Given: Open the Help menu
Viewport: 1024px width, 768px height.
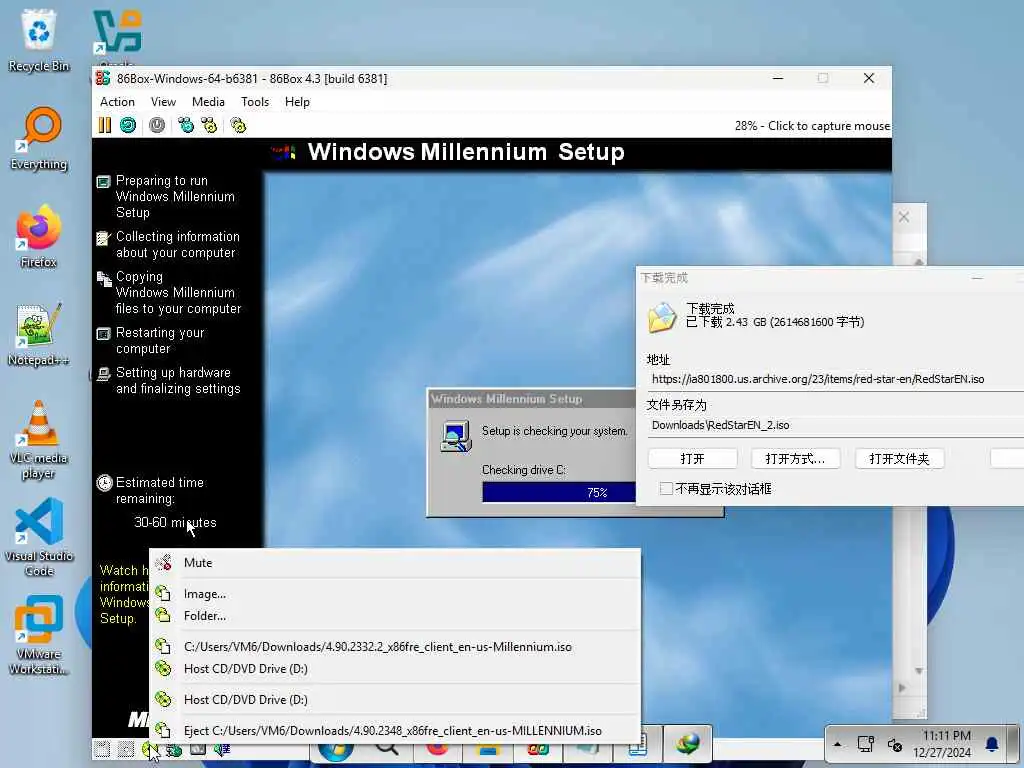Looking at the screenshot, I should [x=297, y=102].
